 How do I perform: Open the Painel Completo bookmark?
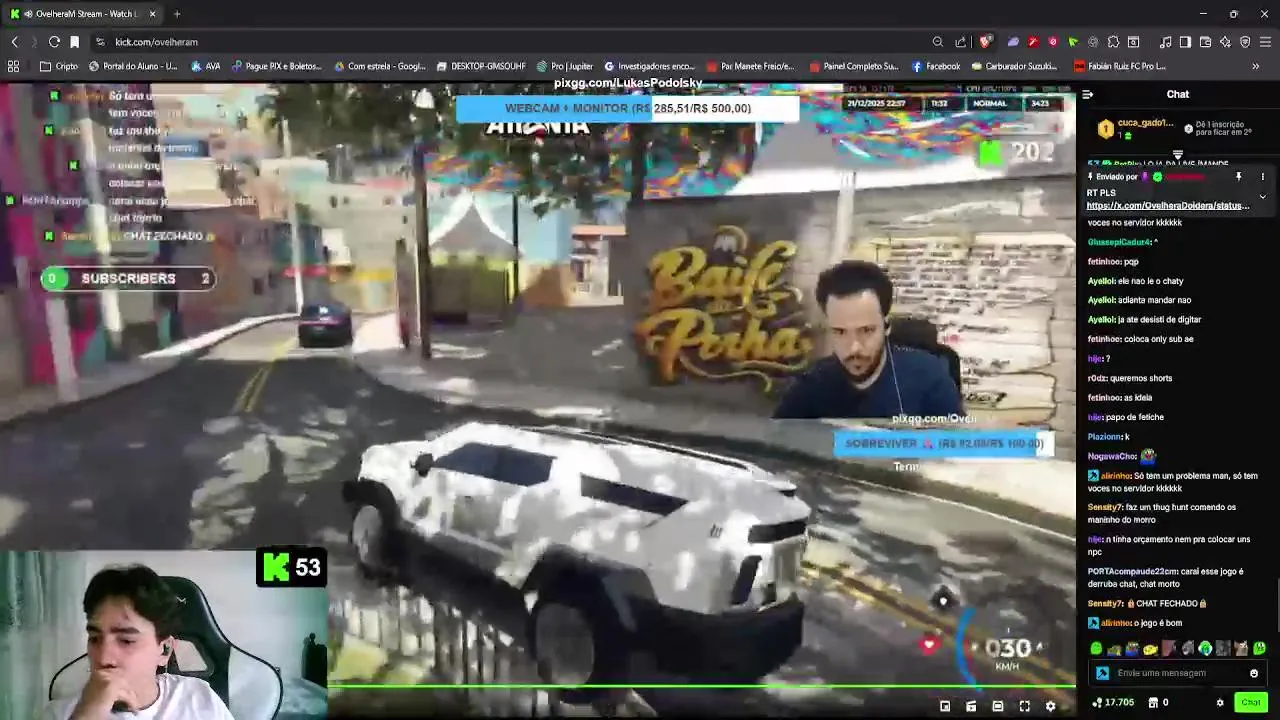(x=853, y=66)
